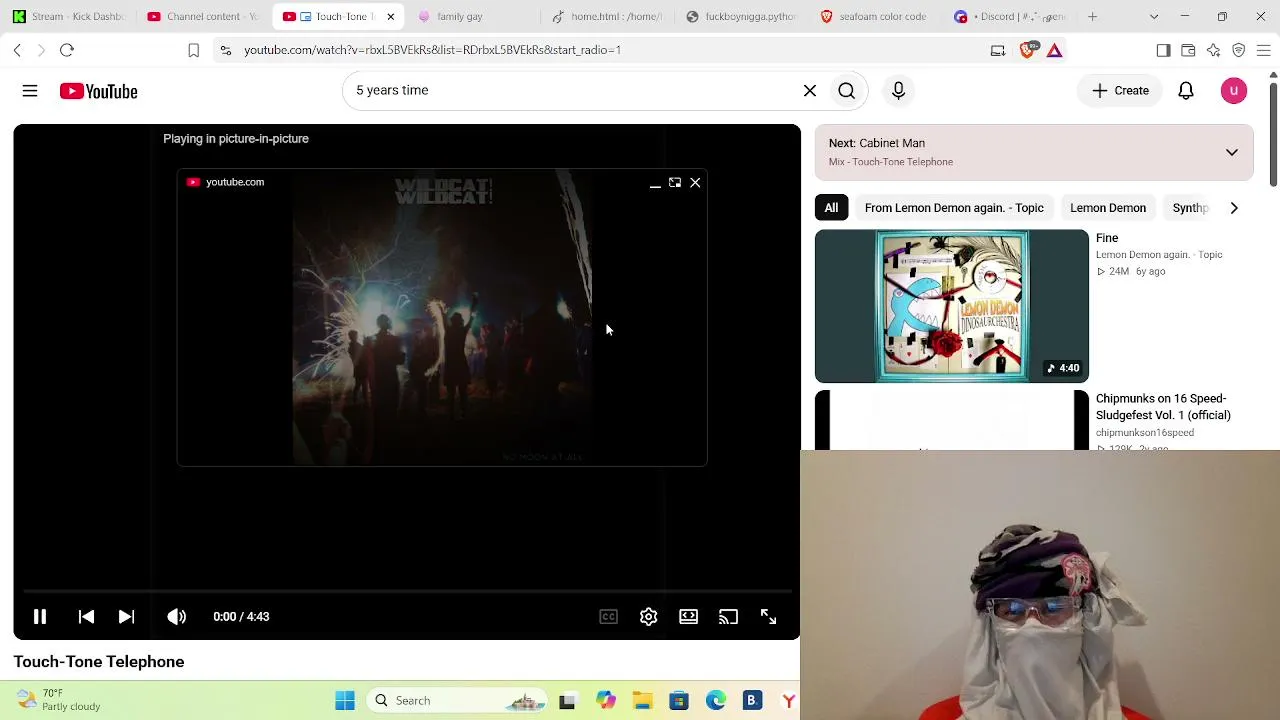The width and height of the screenshot is (1280, 720).
Task: Enter fullscreen mode in player
Action: tap(768, 617)
